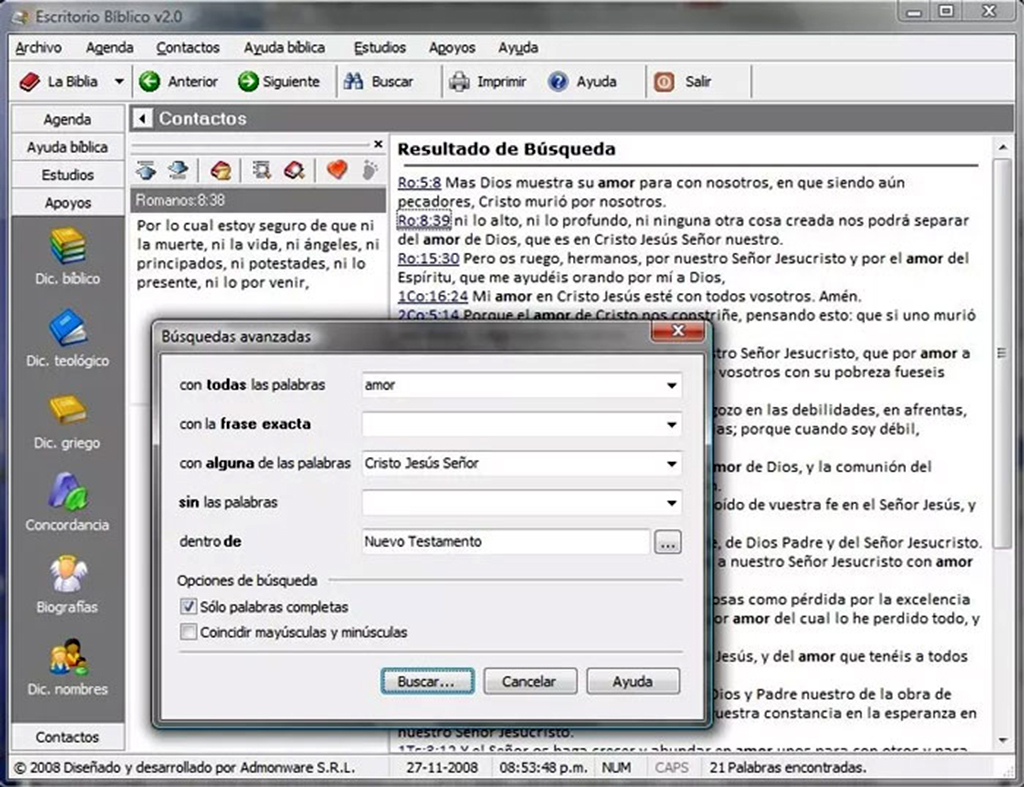1024x787 pixels.
Task: Open the Dic. griego yellow book icon
Action: (67, 411)
